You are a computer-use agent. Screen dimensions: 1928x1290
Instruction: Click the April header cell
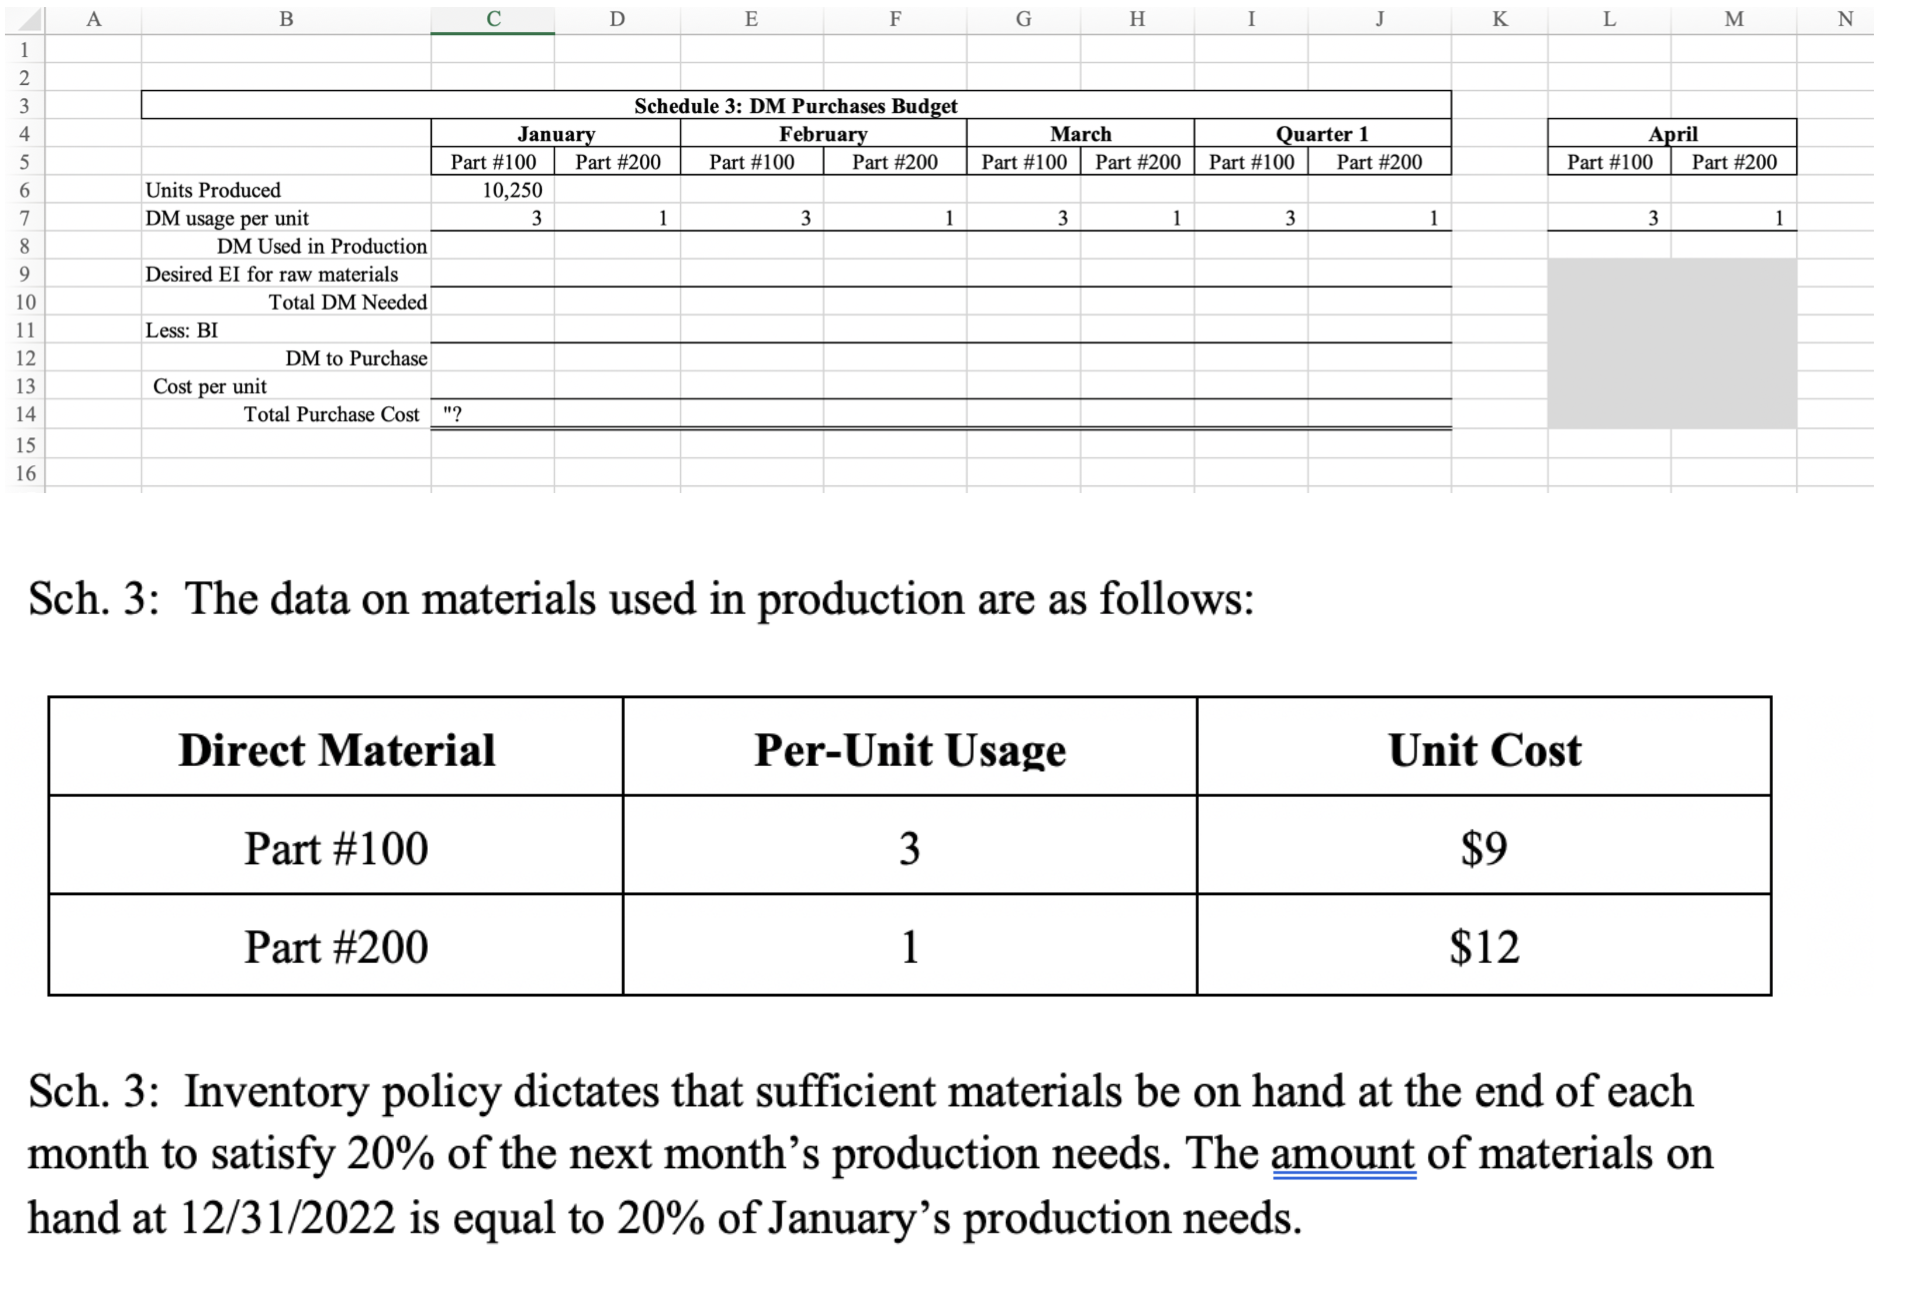point(1672,134)
